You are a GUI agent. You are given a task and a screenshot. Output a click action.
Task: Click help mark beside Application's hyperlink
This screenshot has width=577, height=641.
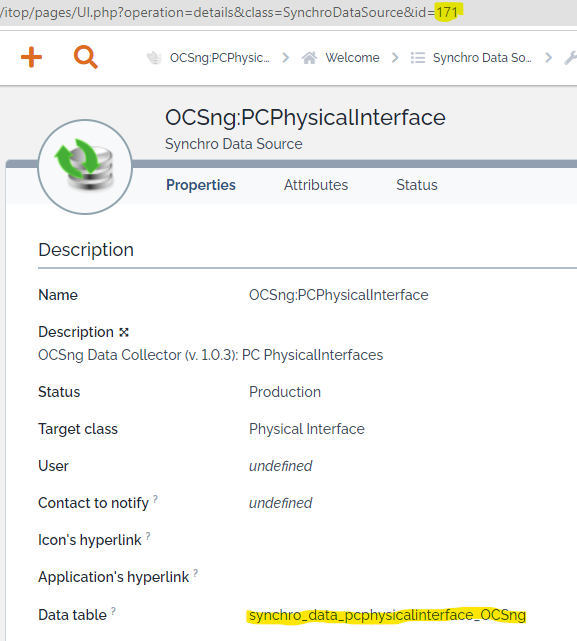coord(196,573)
